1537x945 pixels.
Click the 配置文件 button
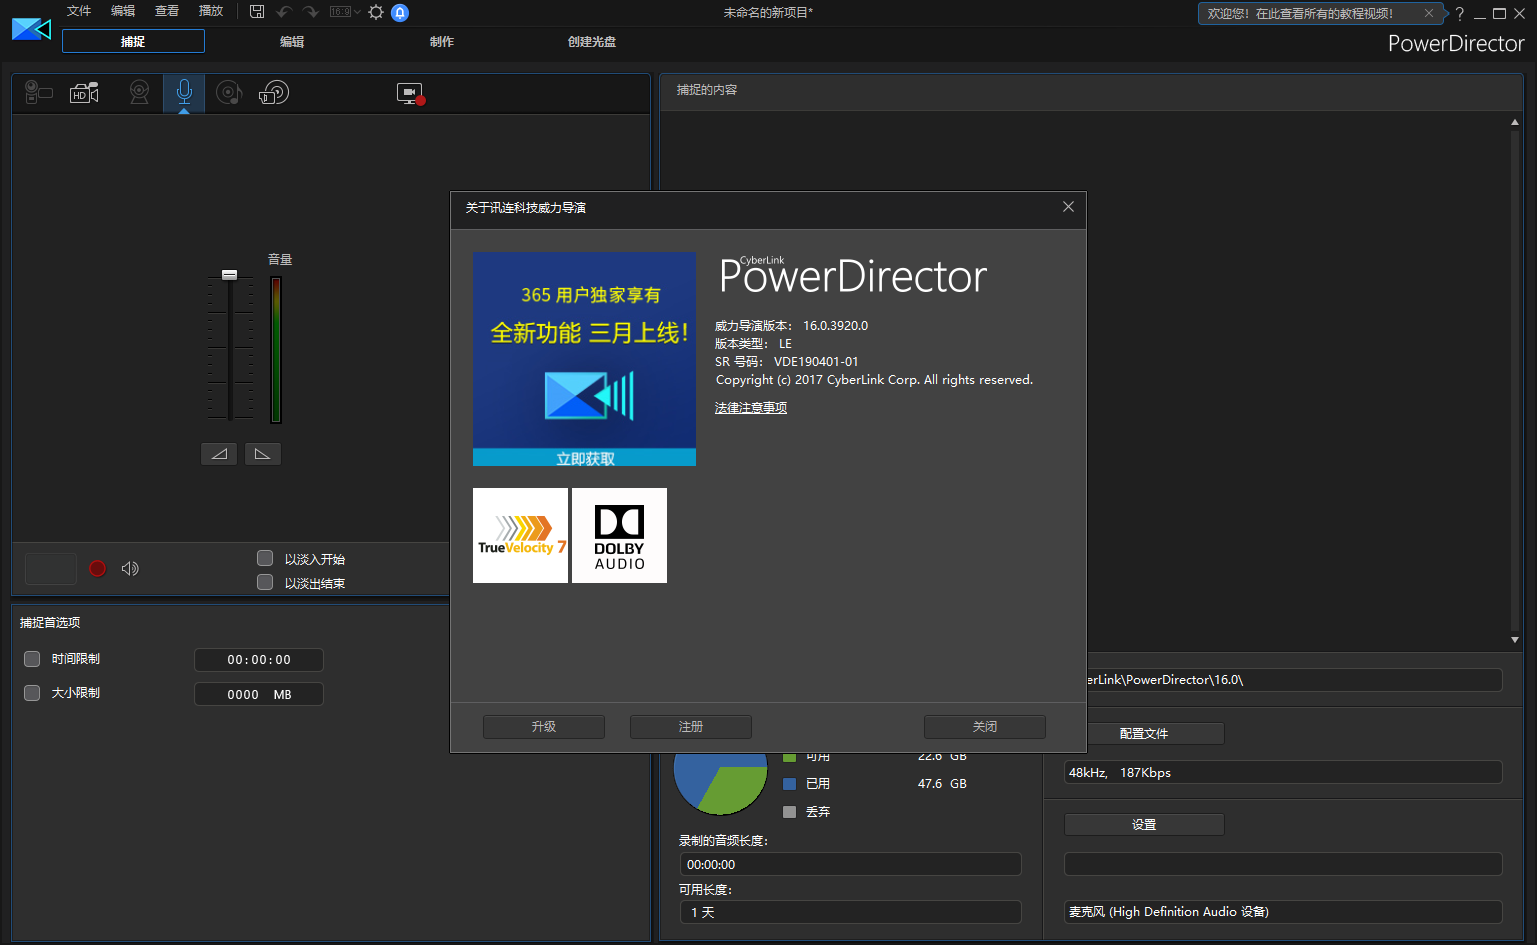coord(1144,734)
